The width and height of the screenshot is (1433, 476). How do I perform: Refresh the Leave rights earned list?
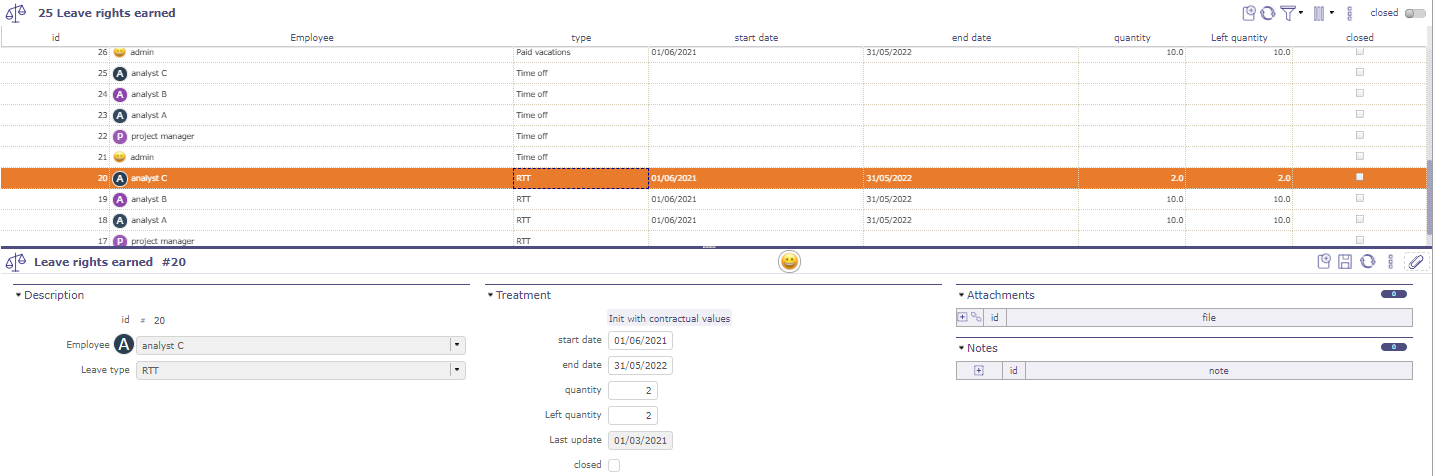click(1266, 13)
